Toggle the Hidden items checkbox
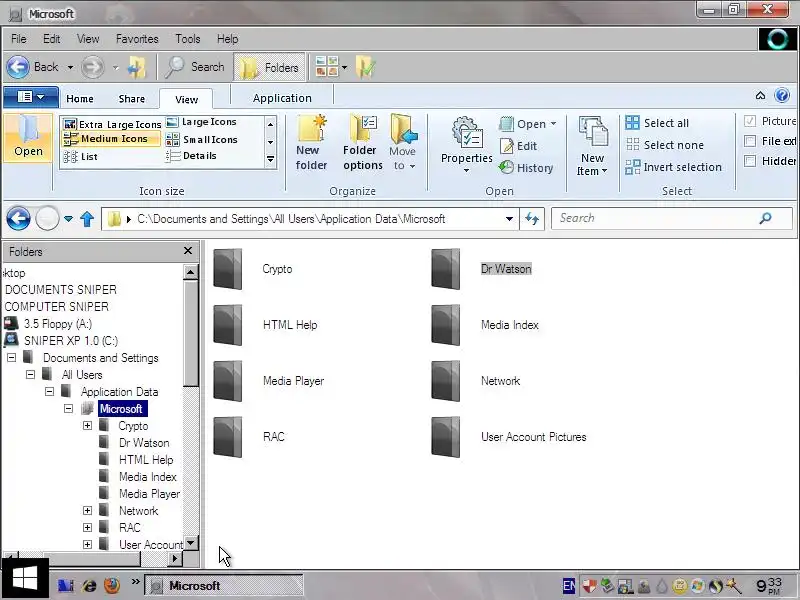800x600 pixels. tap(750, 161)
